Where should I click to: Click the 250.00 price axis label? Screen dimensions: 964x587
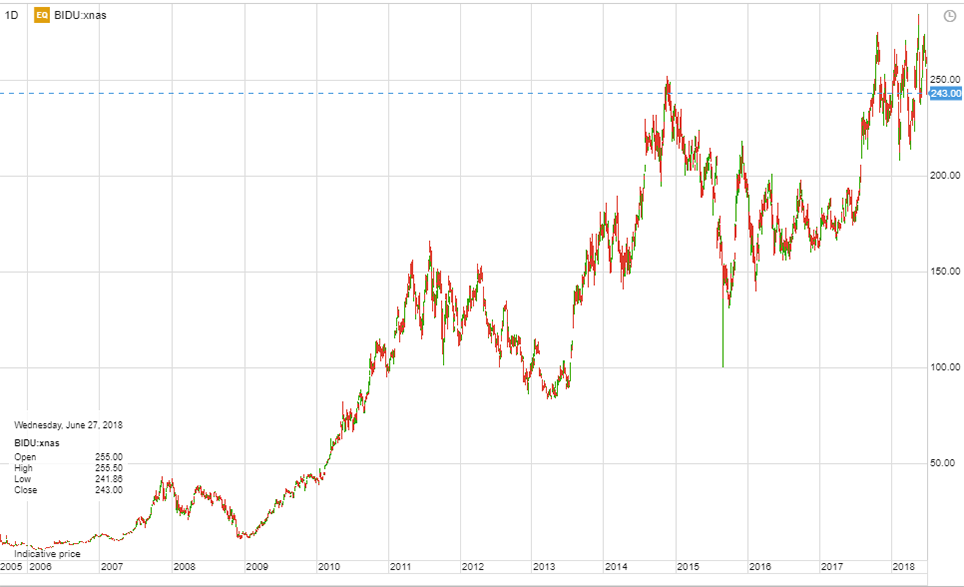click(945, 79)
